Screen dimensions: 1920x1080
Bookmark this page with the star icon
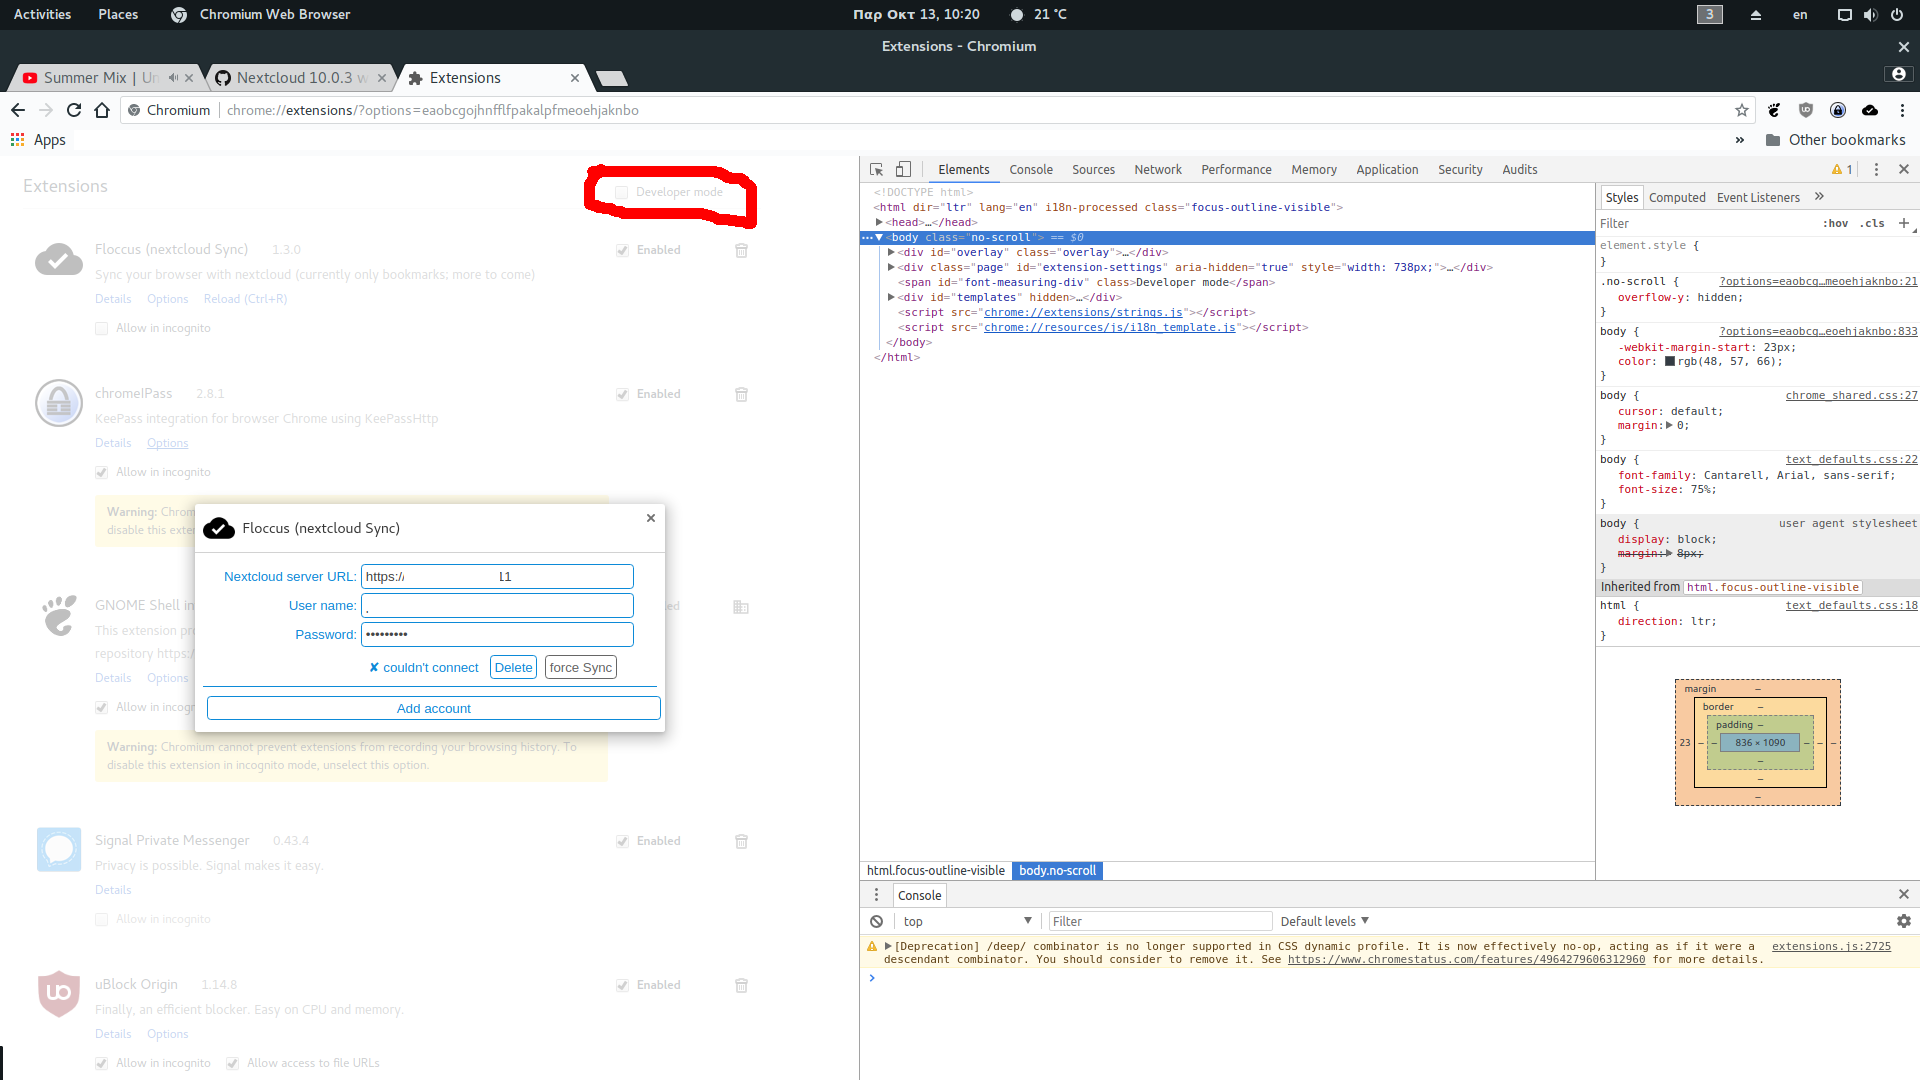click(x=1742, y=110)
